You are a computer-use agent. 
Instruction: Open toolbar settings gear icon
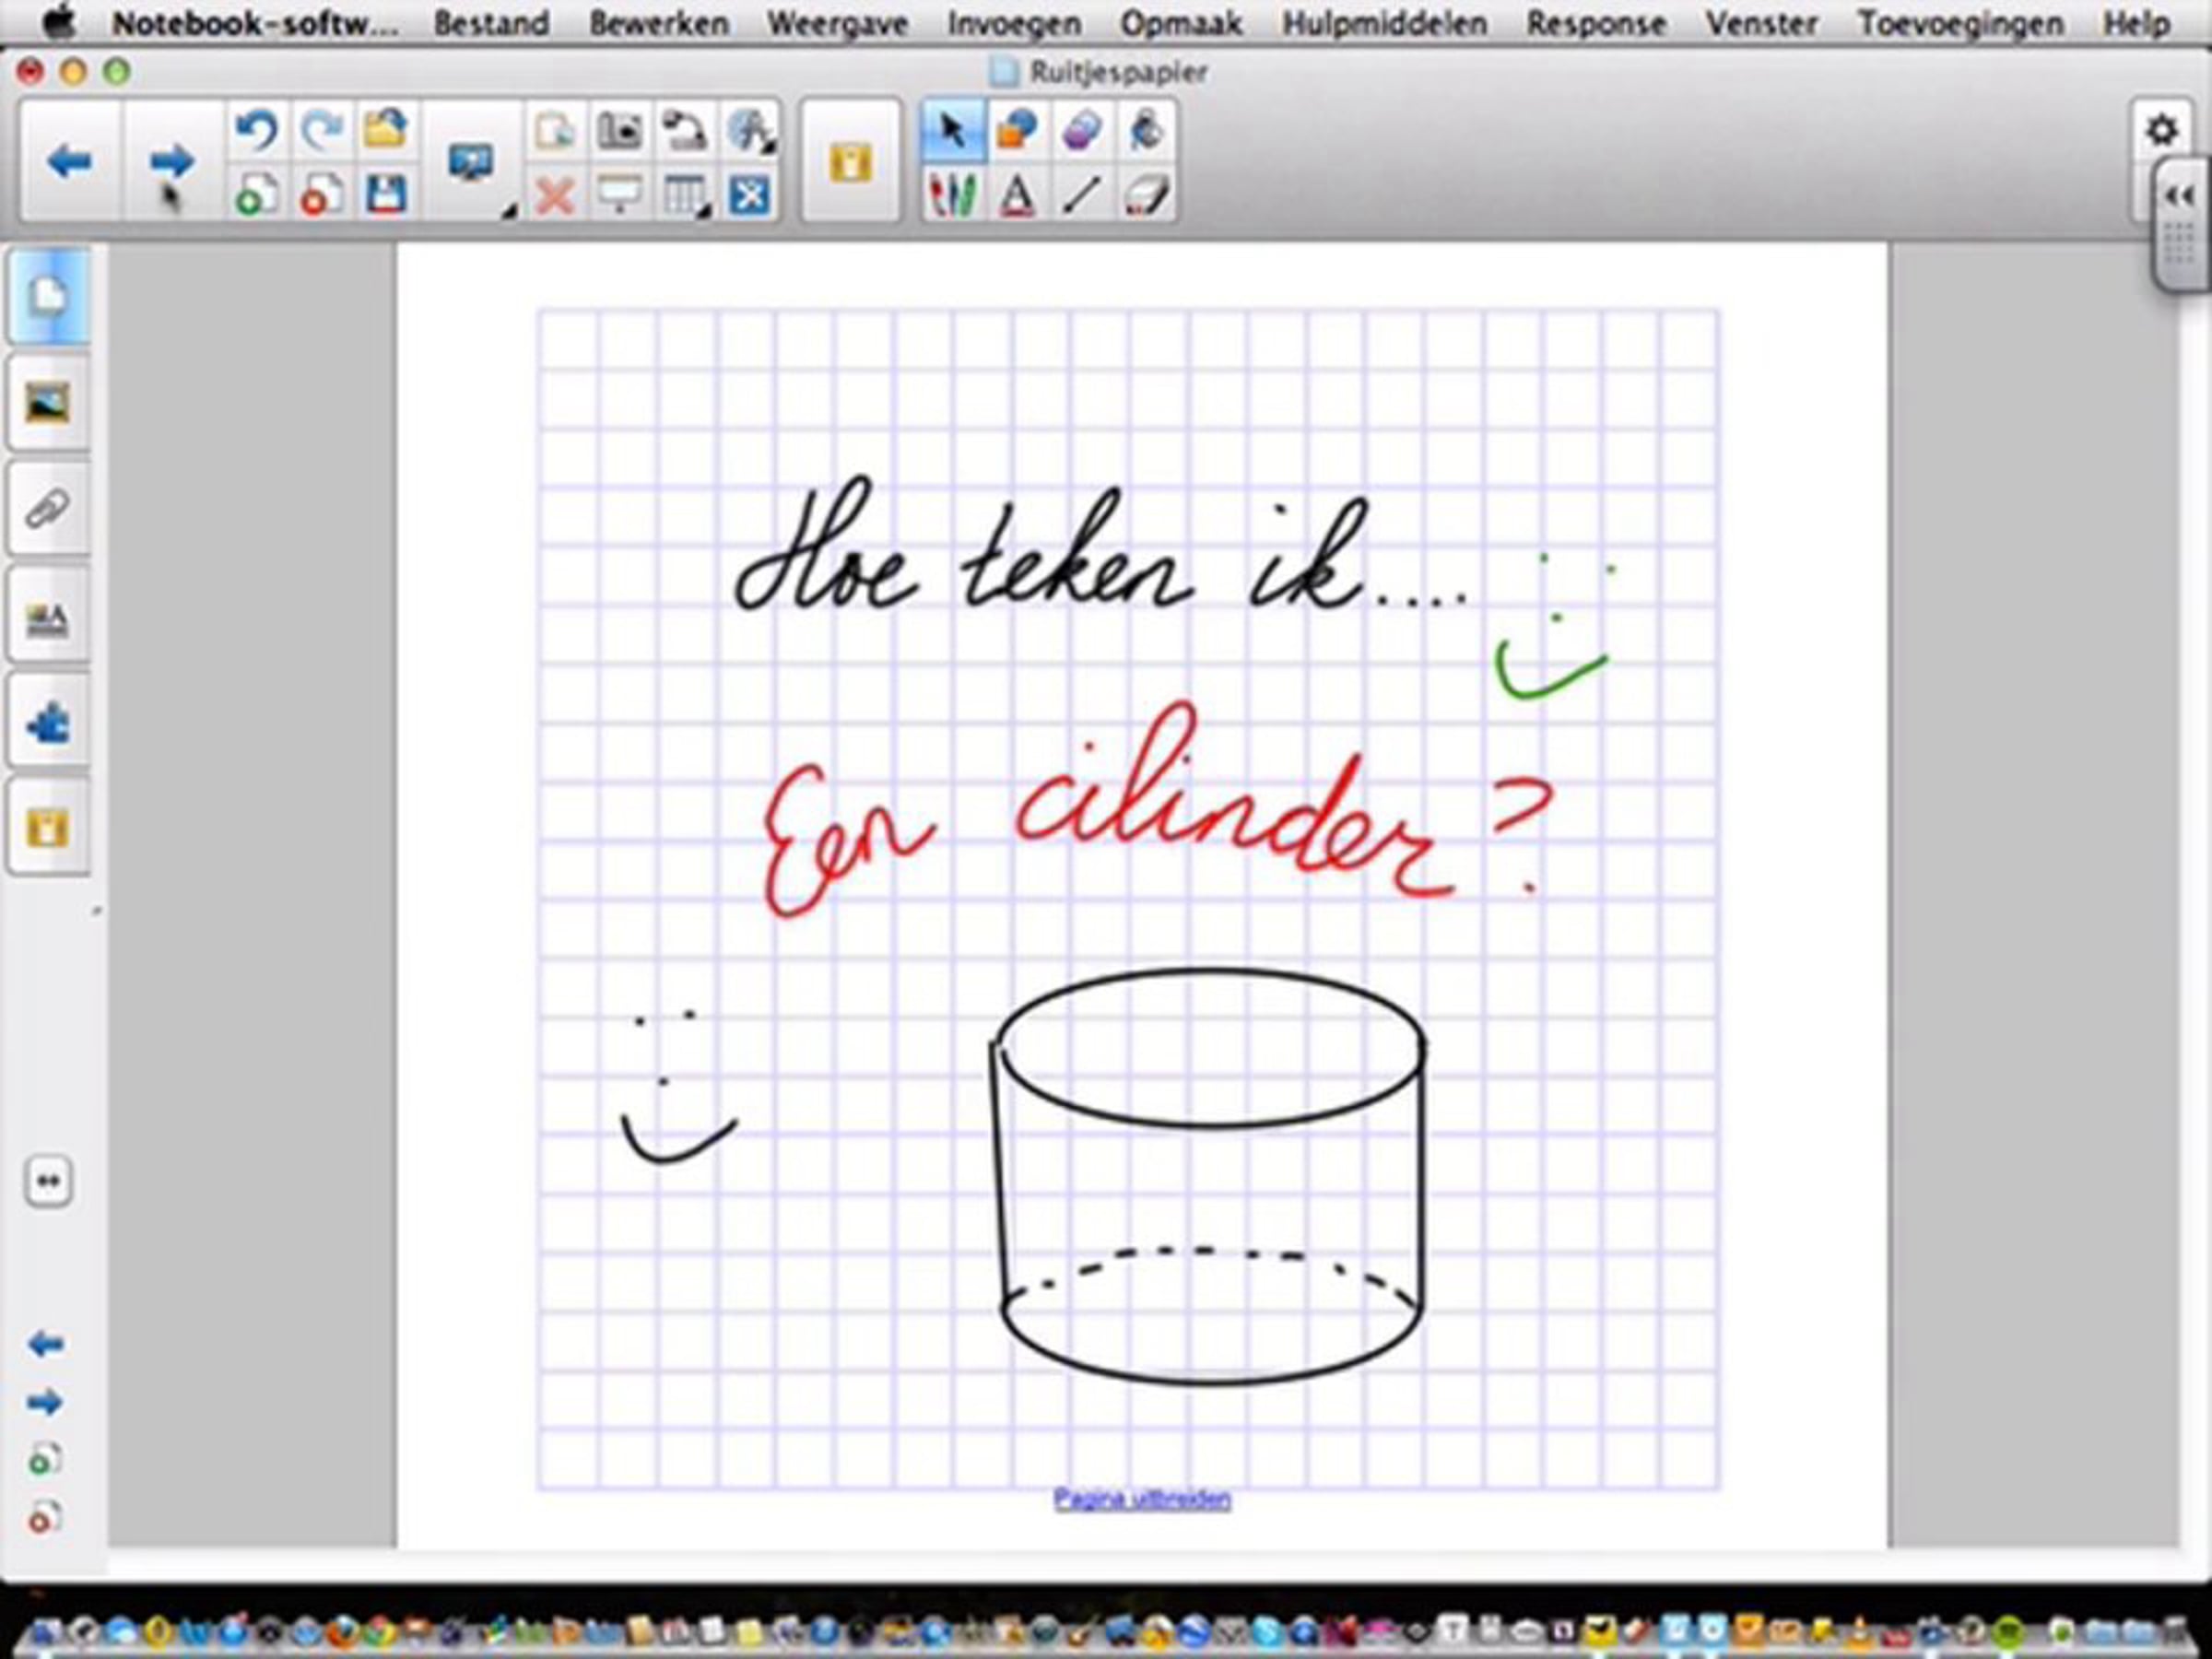2161,130
